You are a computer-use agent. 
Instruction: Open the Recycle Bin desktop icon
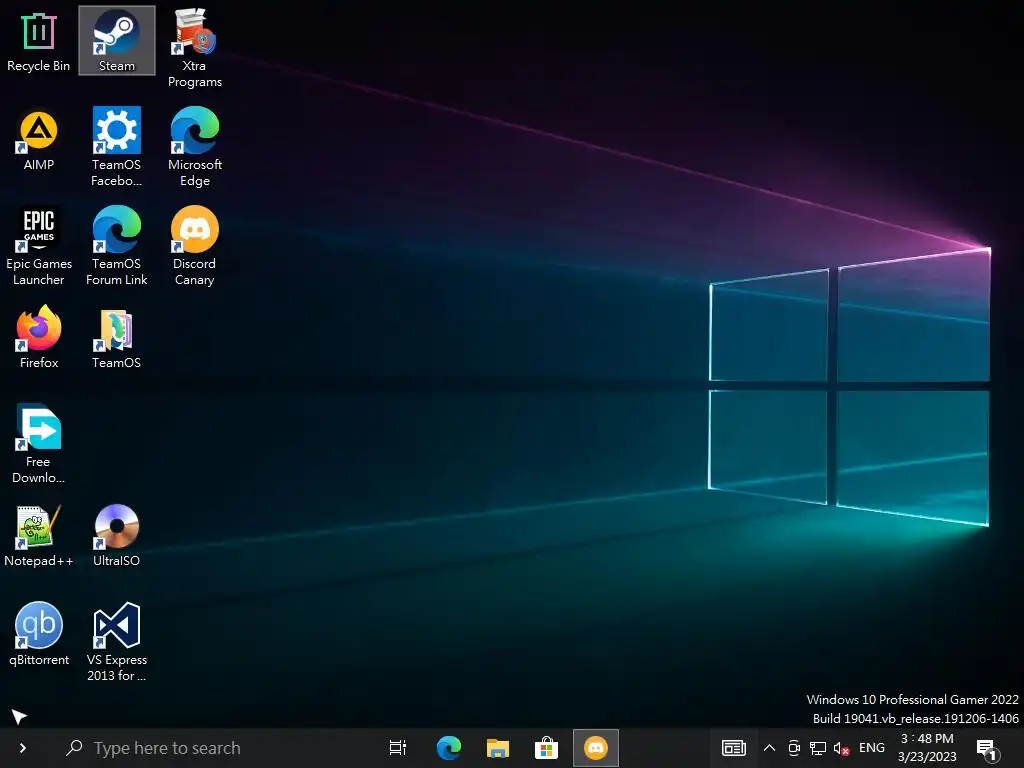39,42
